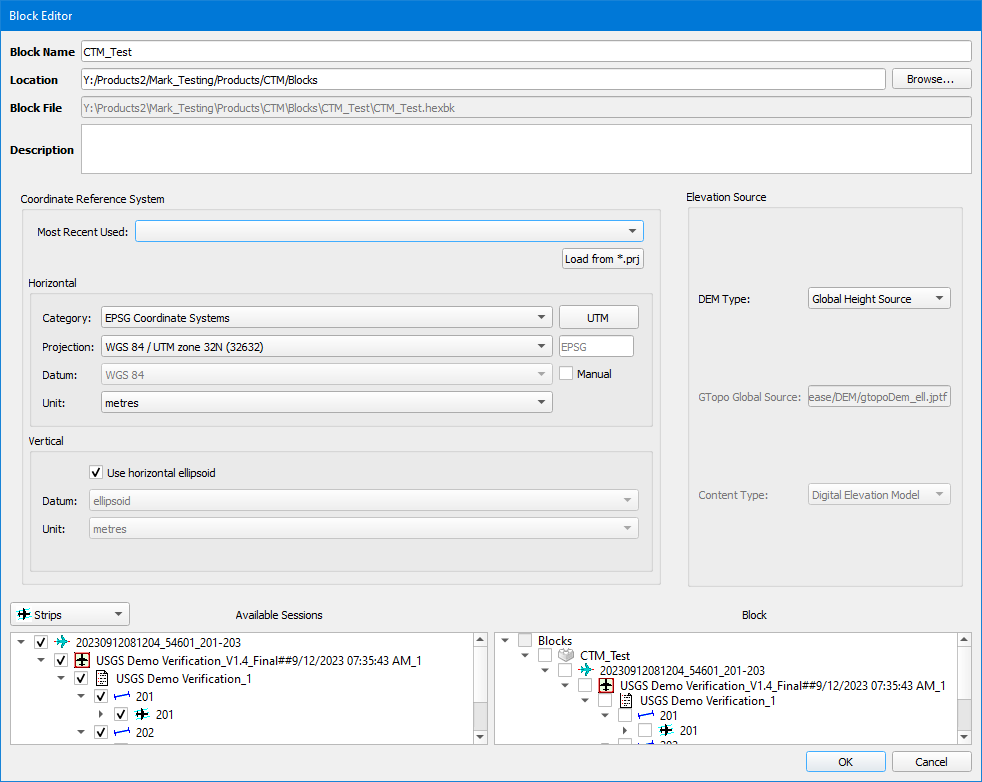Click the Browse... button
Viewport: 982px width, 782px height.
pyautogui.click(x=931, y=79)
